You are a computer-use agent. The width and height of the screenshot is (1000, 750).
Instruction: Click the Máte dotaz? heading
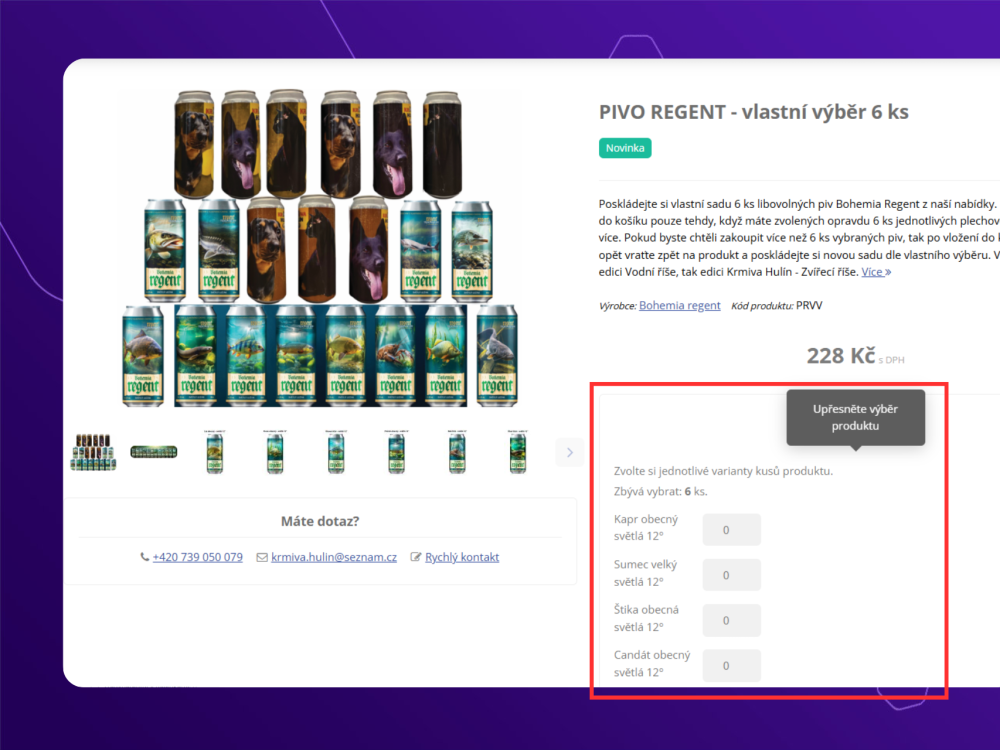pyautogui.click(x=320, y=522)
